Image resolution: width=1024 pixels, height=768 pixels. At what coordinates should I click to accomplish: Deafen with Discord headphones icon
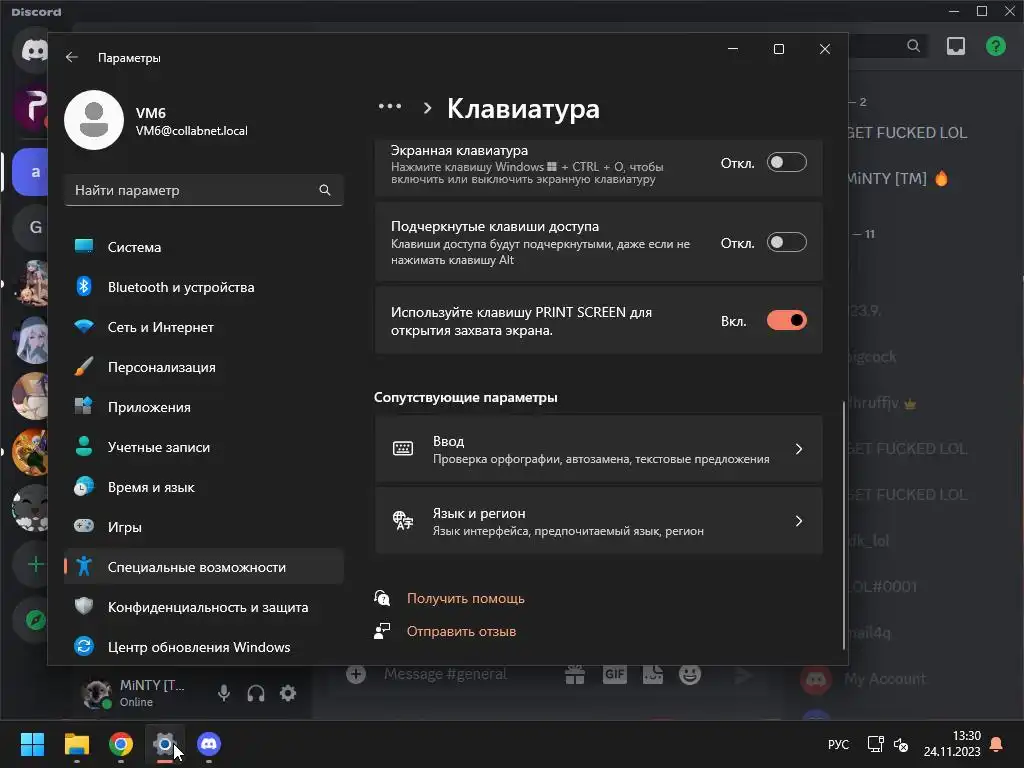point(256,694)
